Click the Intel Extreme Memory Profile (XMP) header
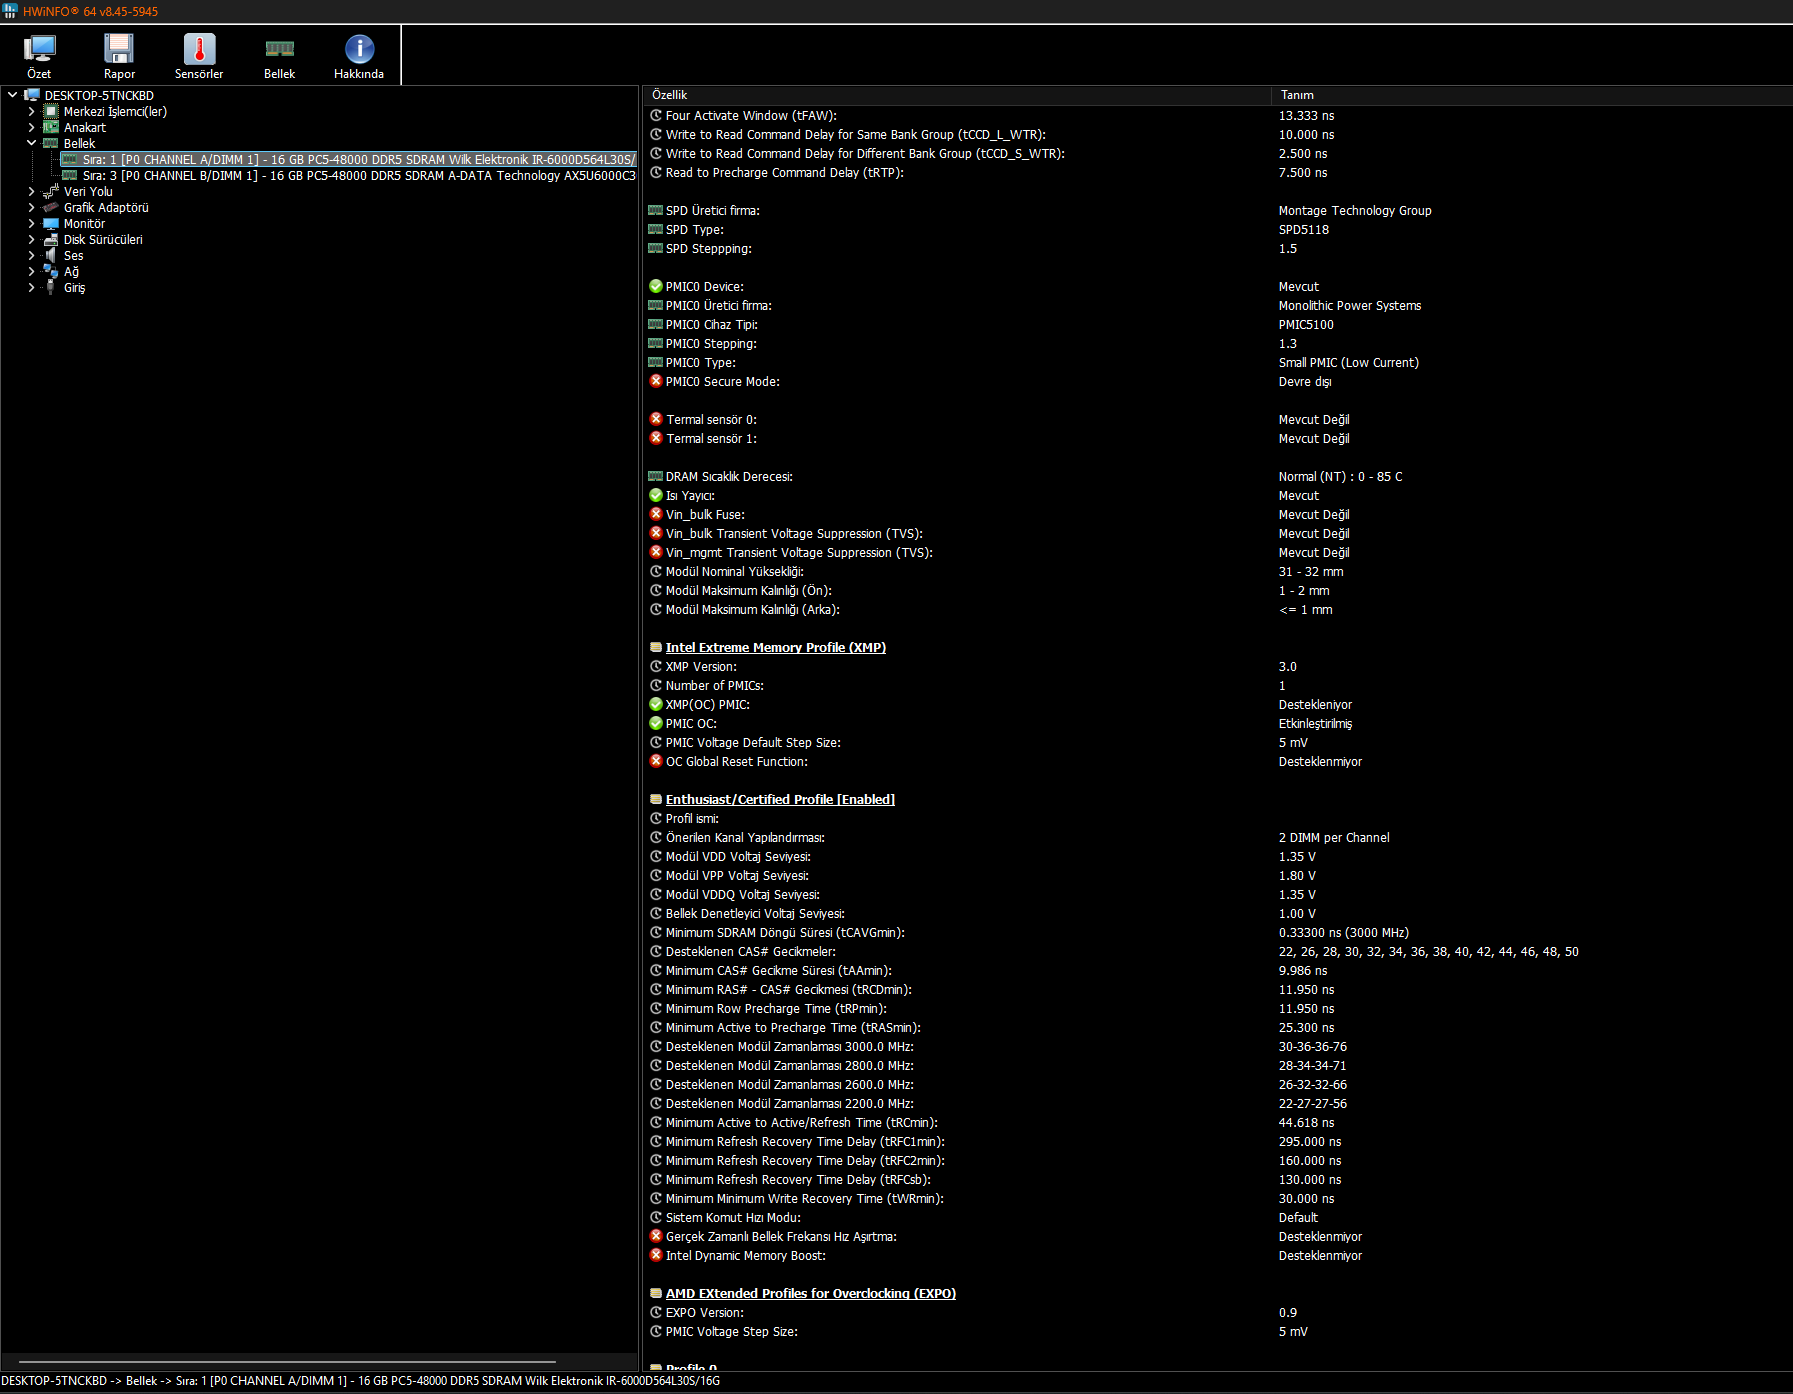This screenshot has height=1394, width=1793. [775, 647]
